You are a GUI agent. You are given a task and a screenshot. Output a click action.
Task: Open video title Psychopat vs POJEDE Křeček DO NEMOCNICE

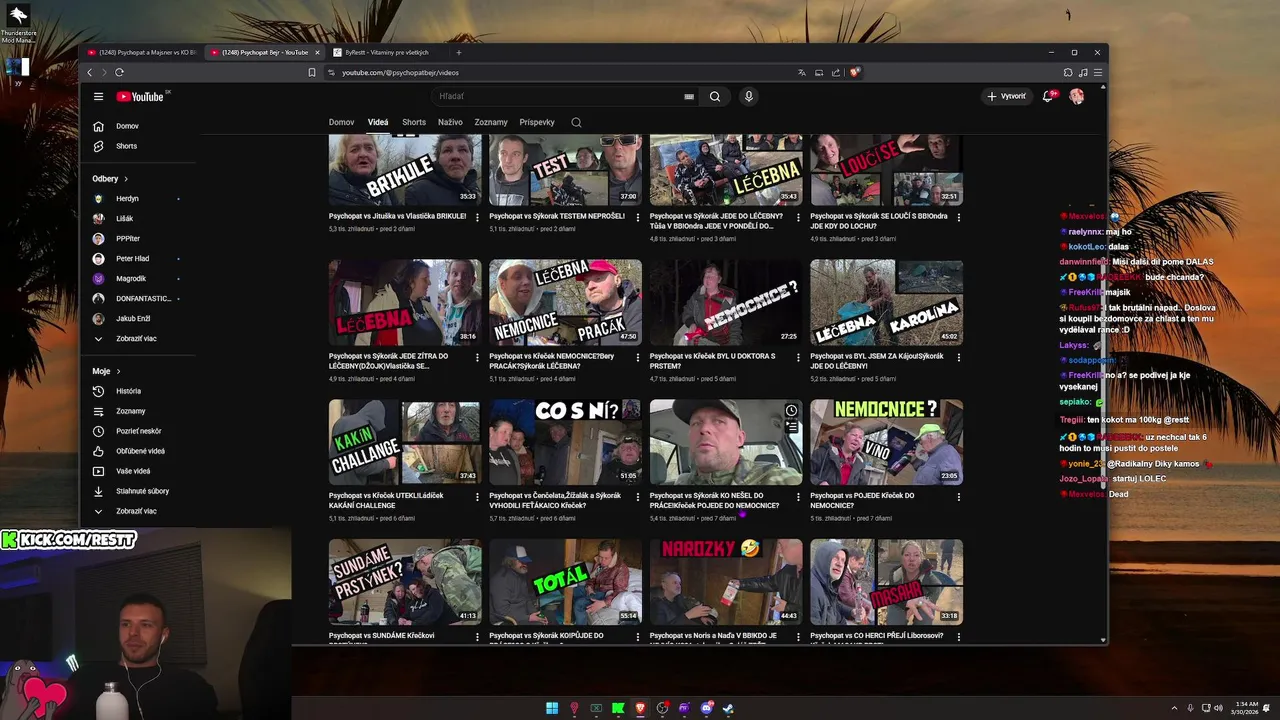point(862,501)
